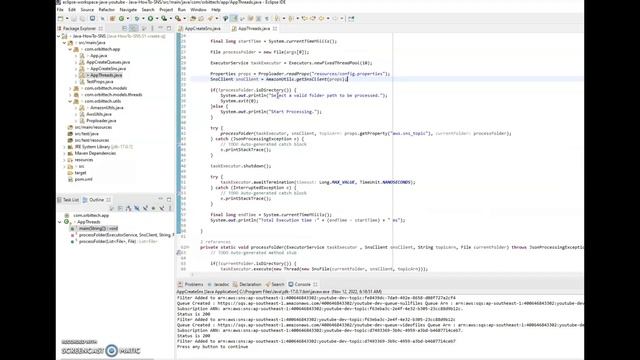Minimize the Package Explorer view

click(160, 29)
